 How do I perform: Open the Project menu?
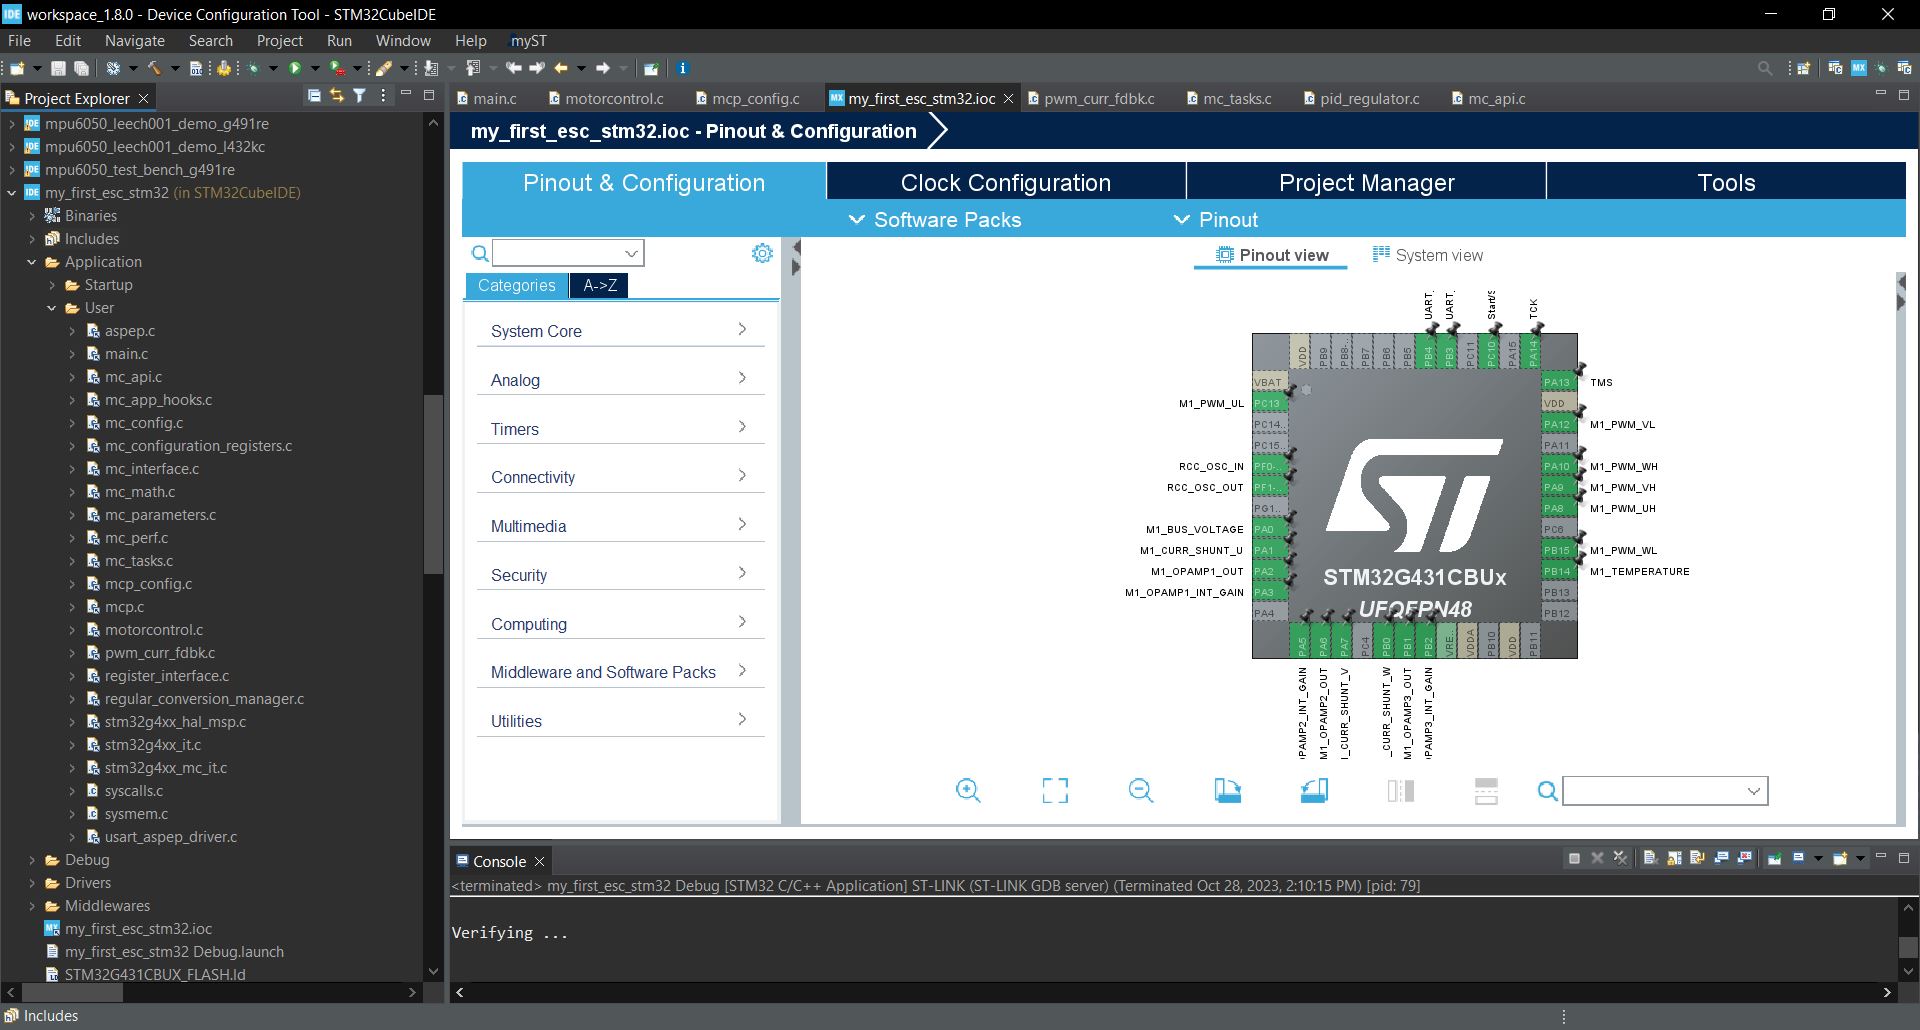279,41
